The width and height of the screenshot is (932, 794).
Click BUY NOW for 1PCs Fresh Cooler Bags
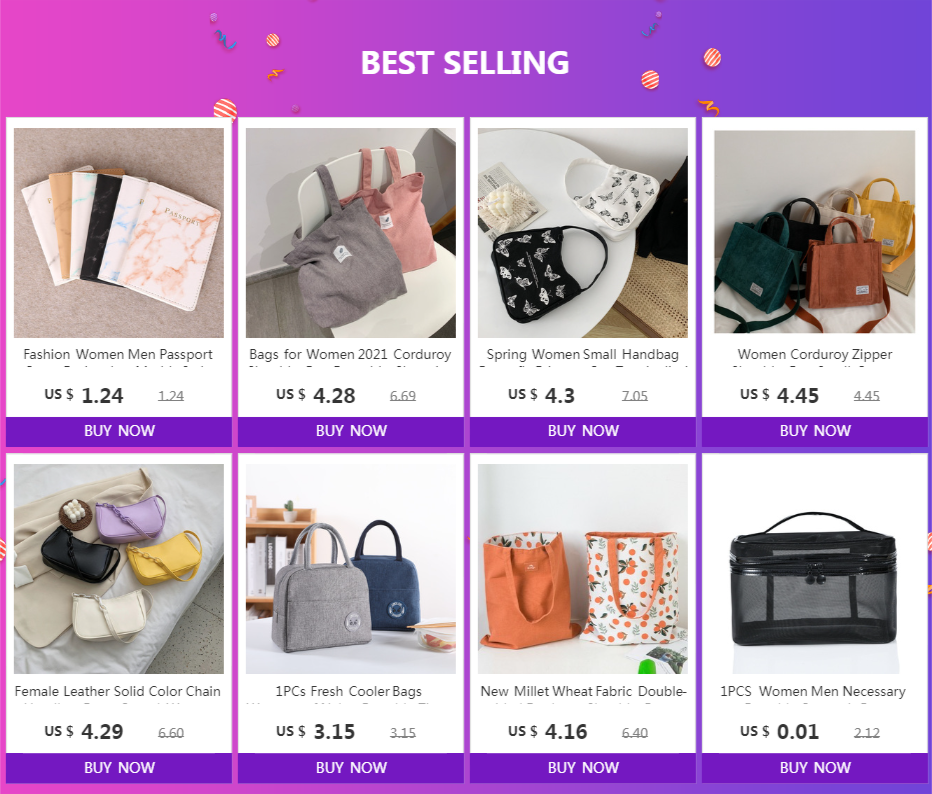click(351, 768)
